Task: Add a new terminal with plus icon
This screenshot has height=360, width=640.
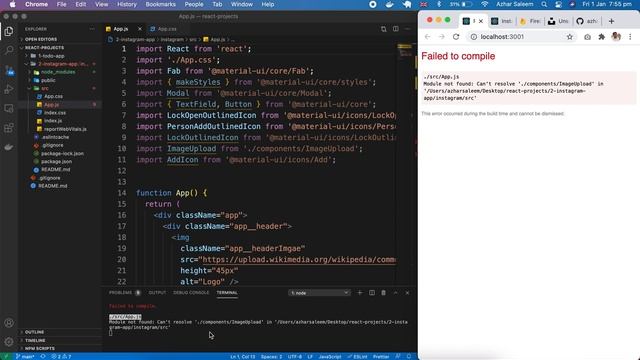Action: coord(360,293)
